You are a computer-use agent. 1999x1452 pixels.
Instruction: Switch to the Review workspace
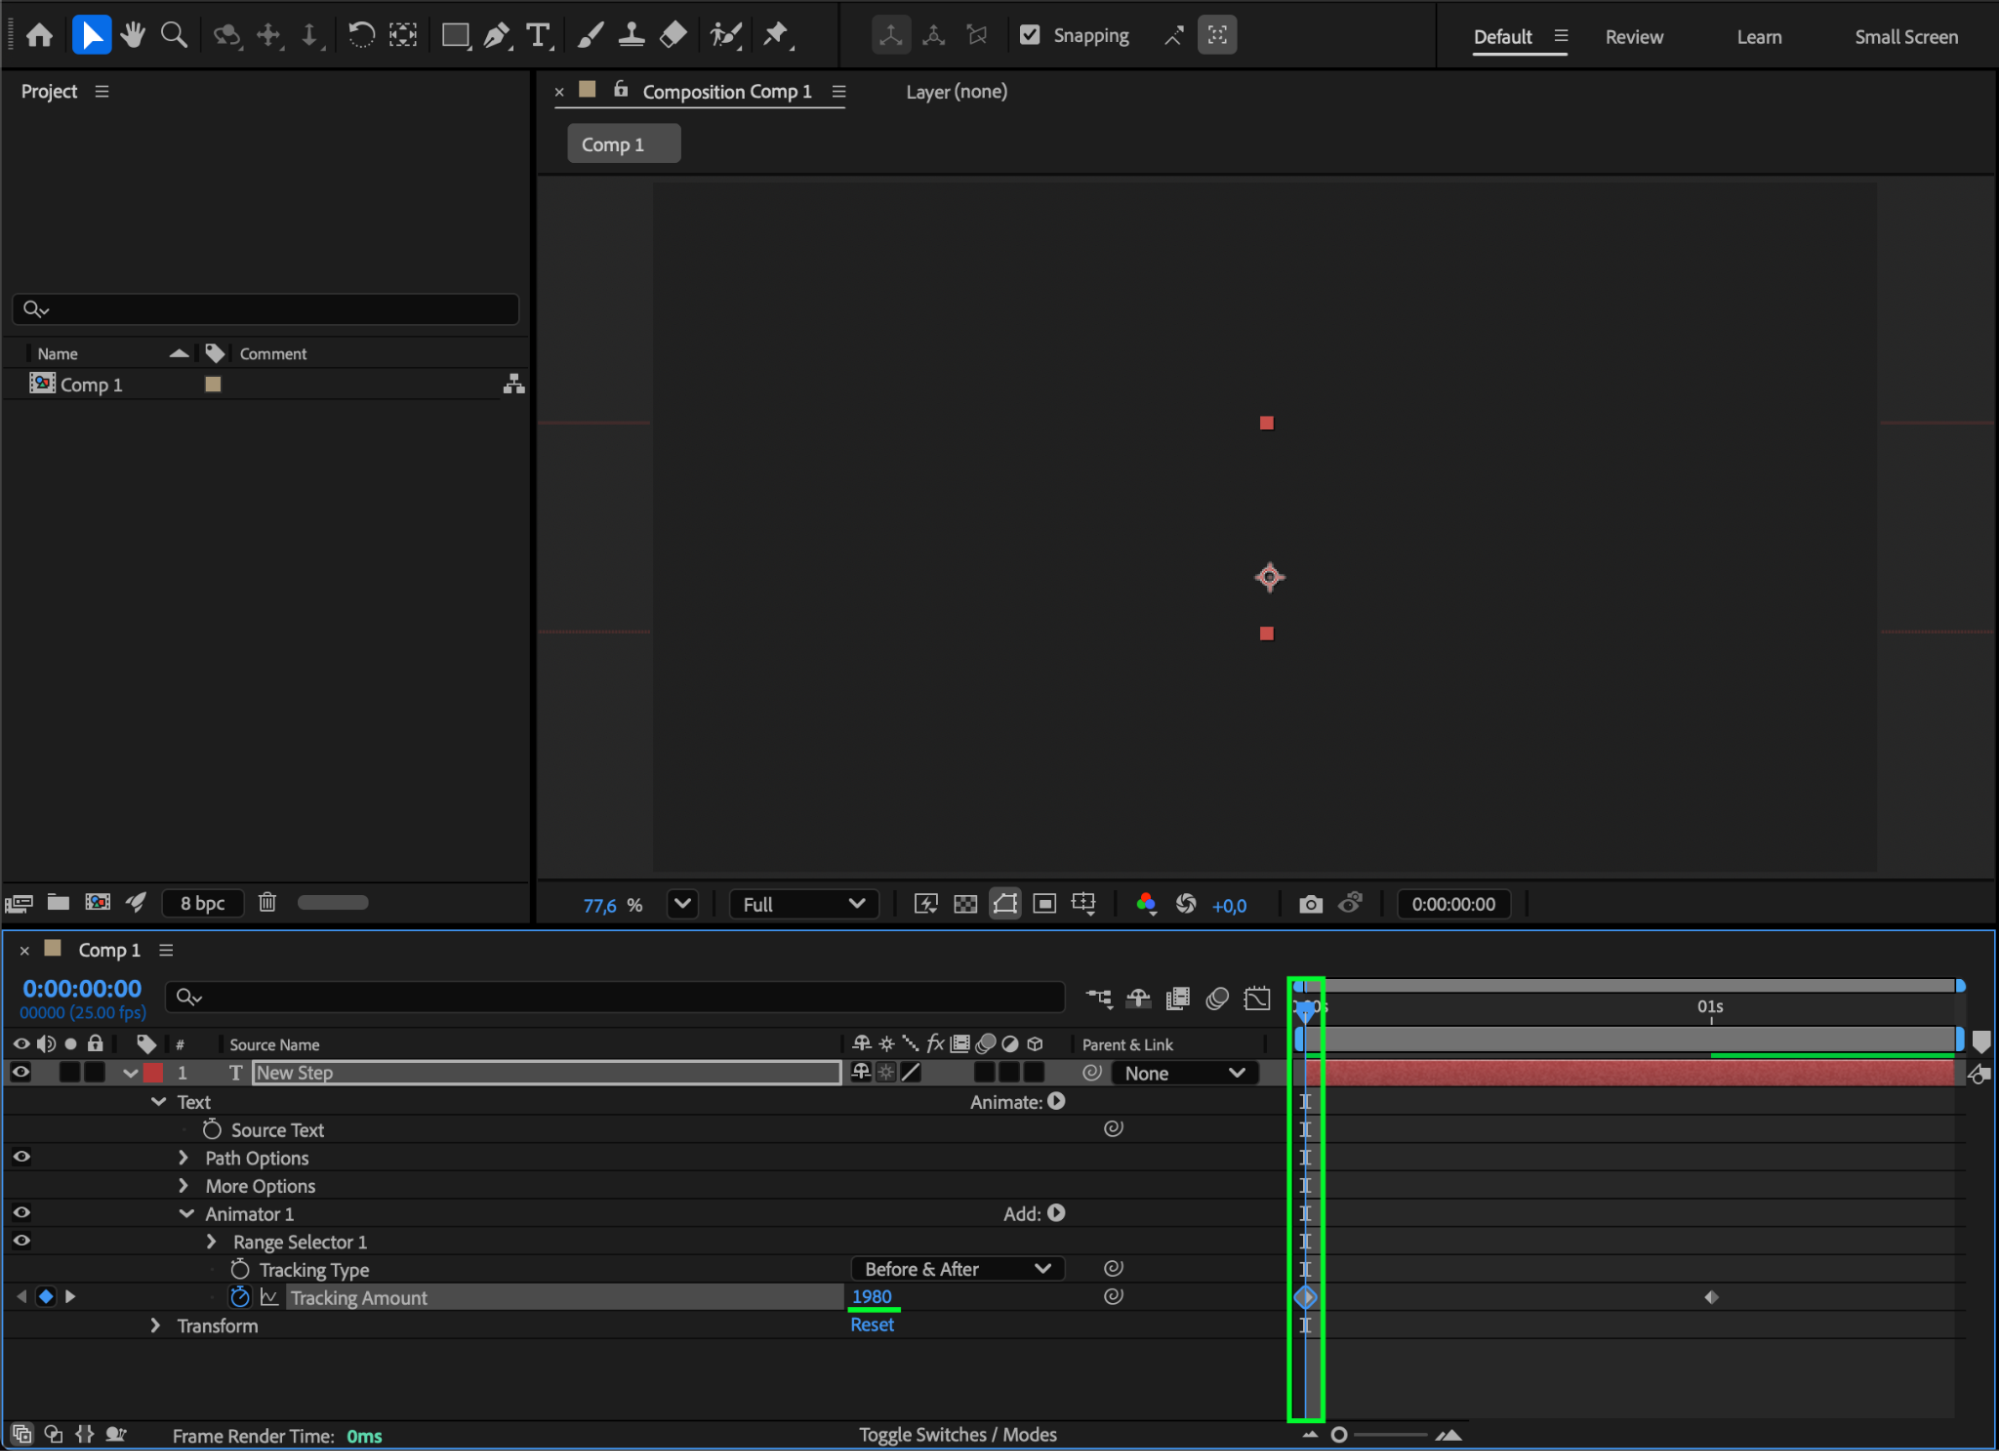pyautogui.click(x=1633, y=37)
